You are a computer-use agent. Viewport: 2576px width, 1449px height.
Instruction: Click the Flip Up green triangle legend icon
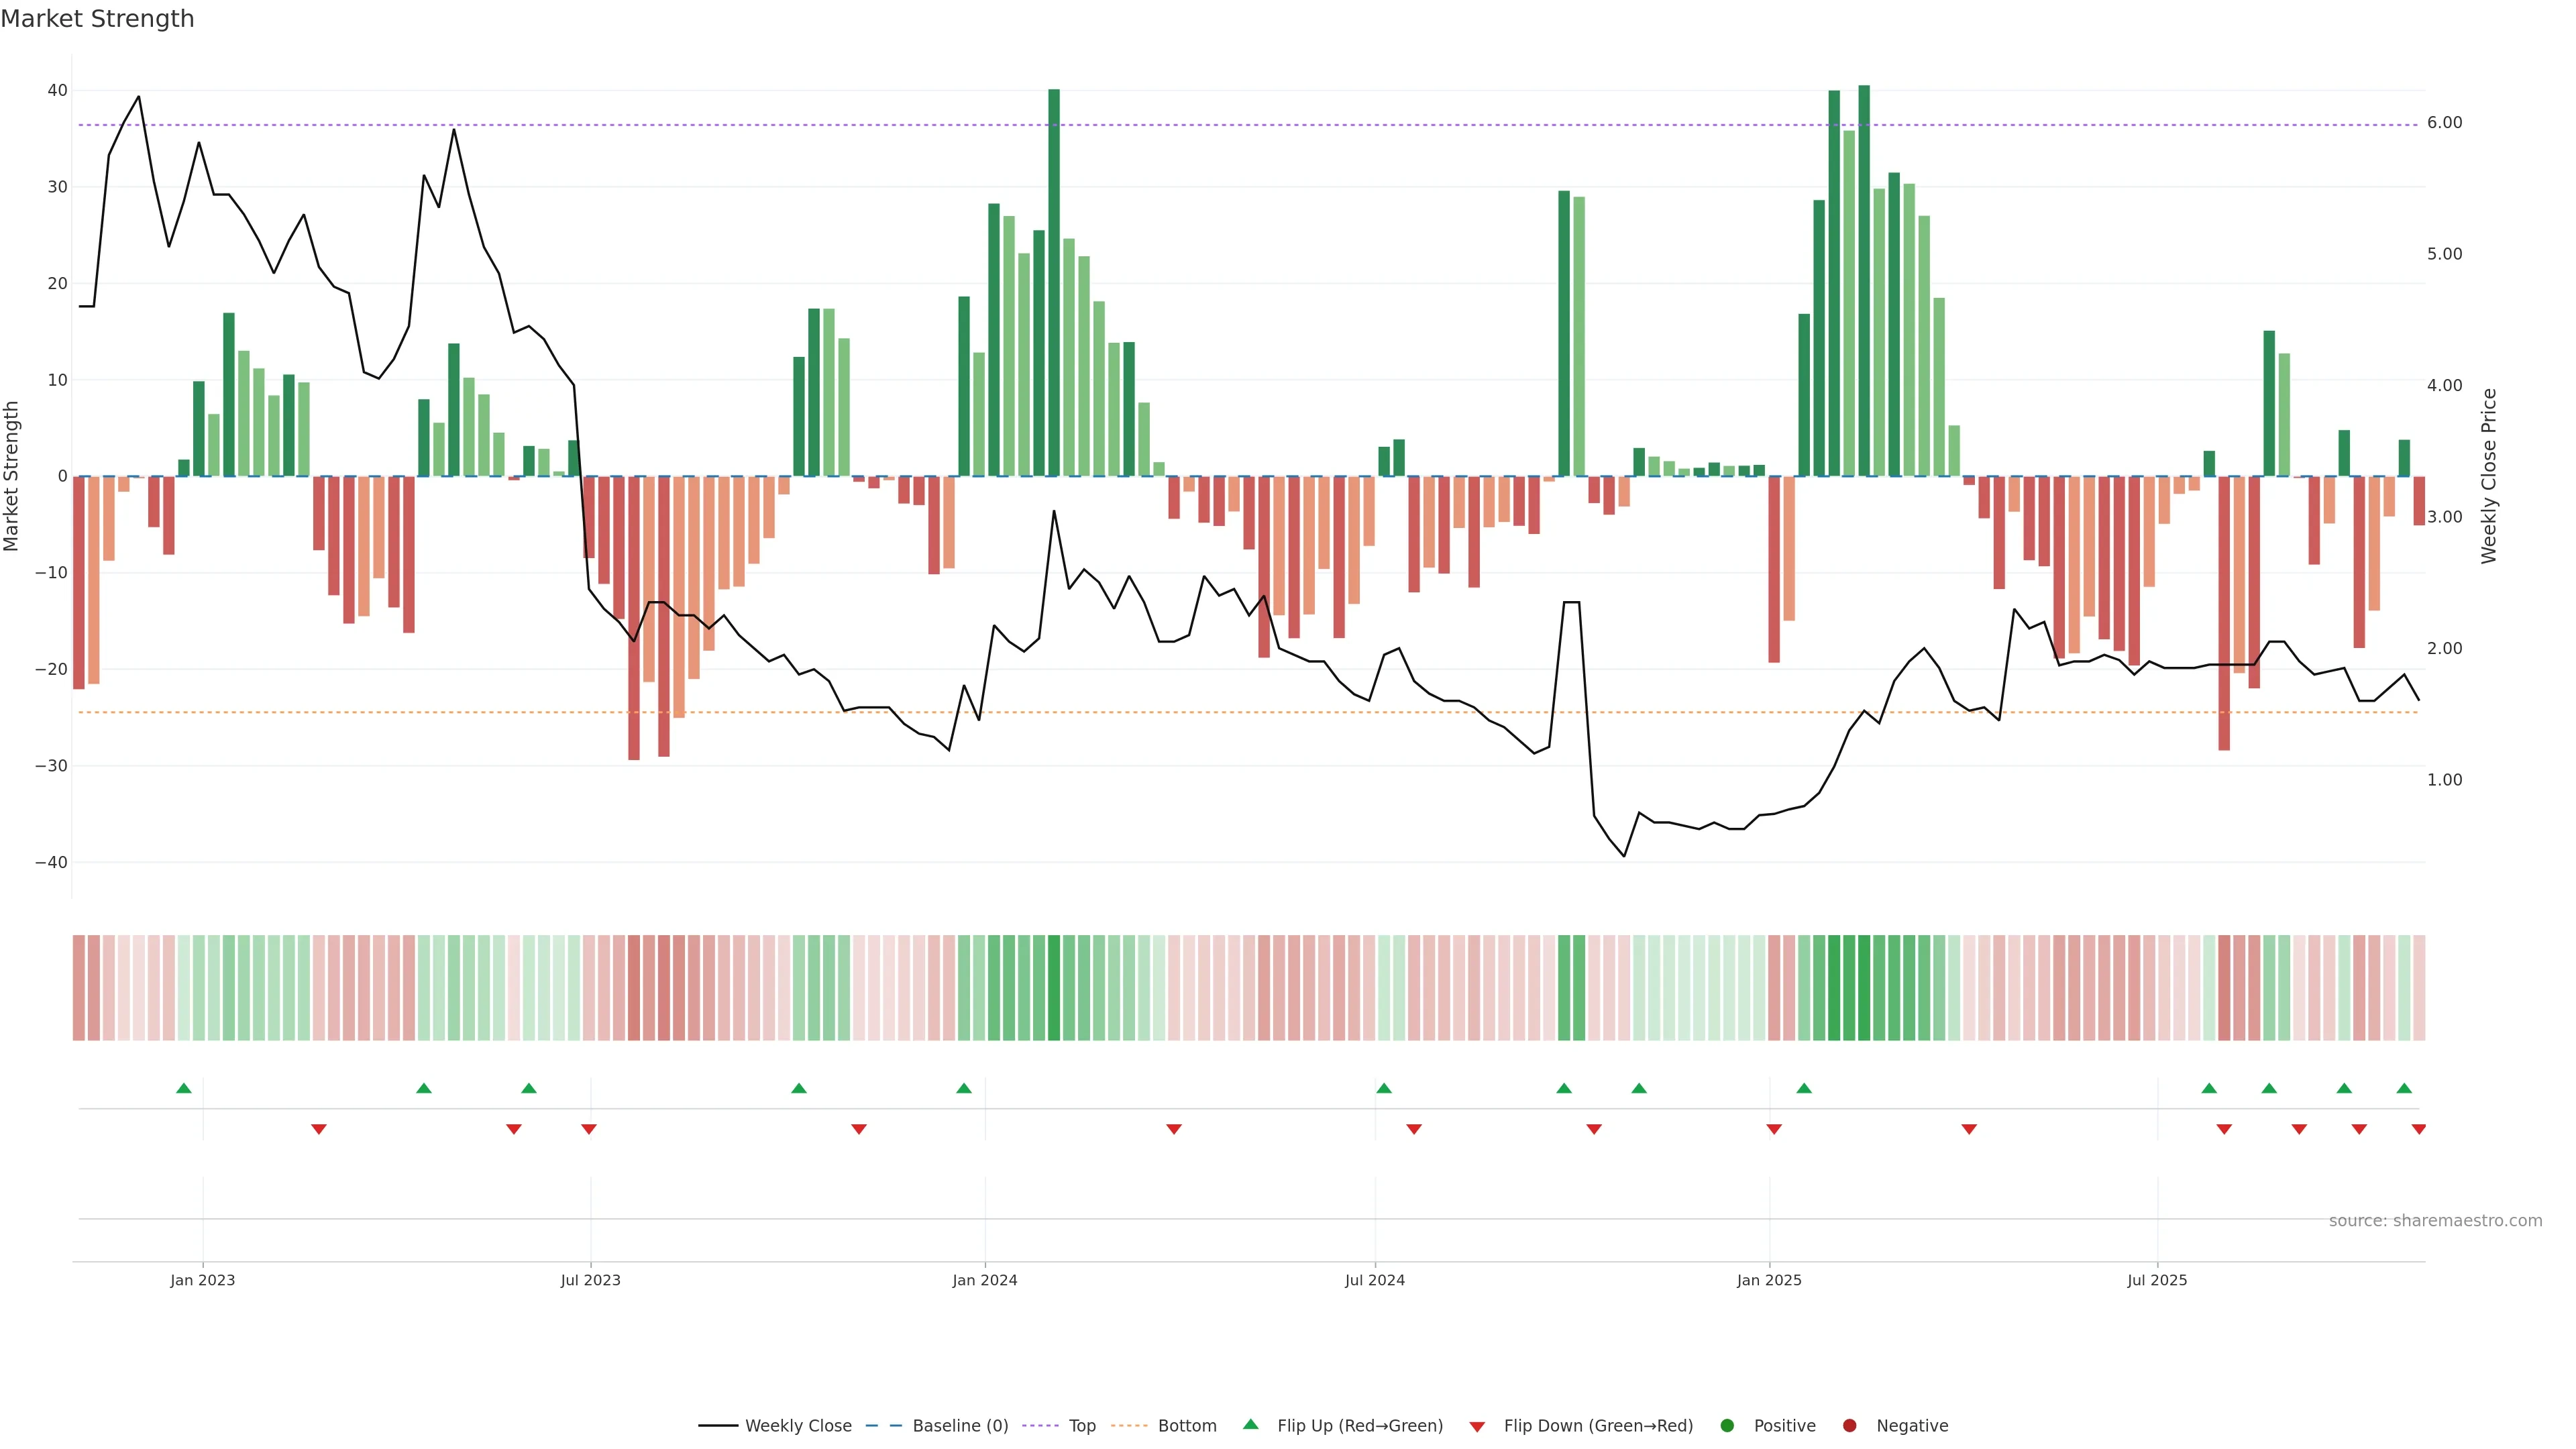1250,1425
